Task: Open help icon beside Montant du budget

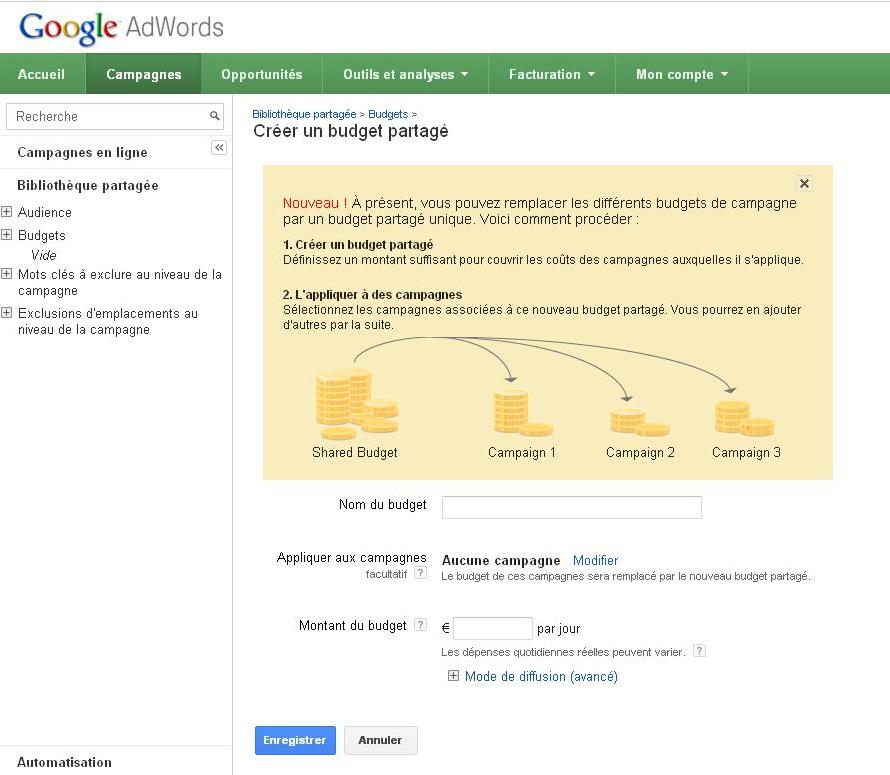Action: pos(420,625)
